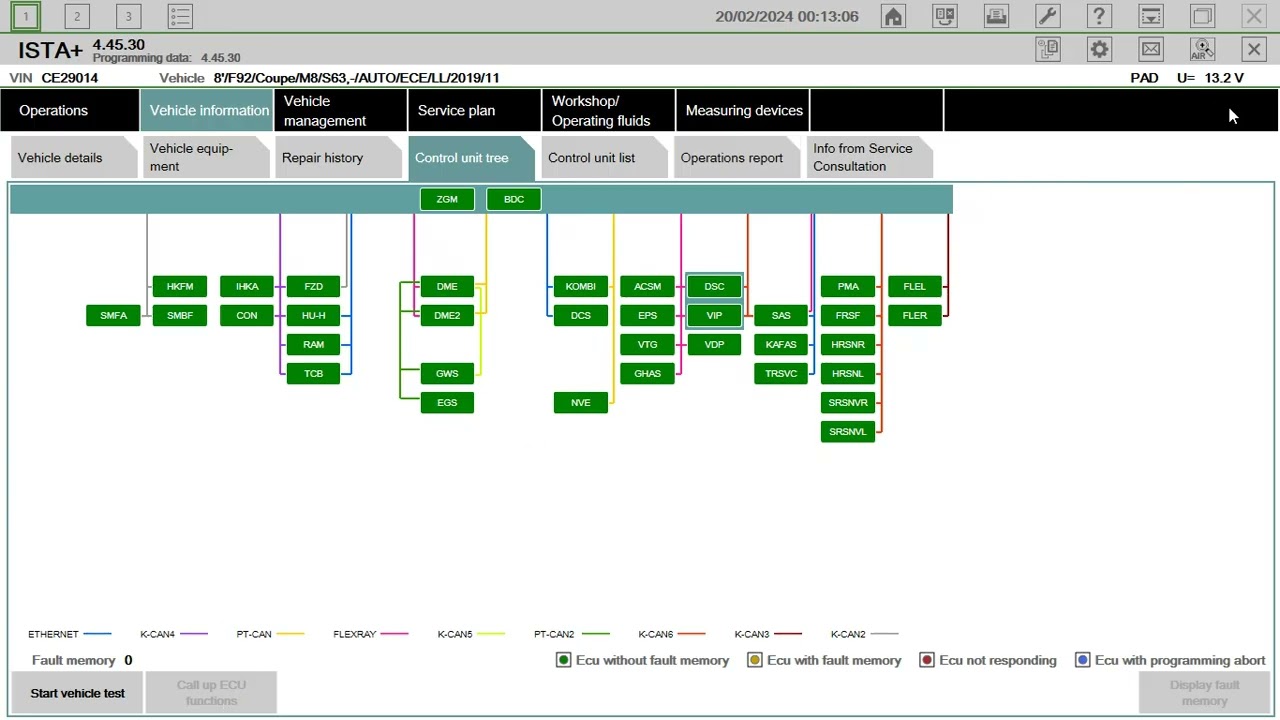
Task: Select the ZGM control unit
Action: click(447, 199)
